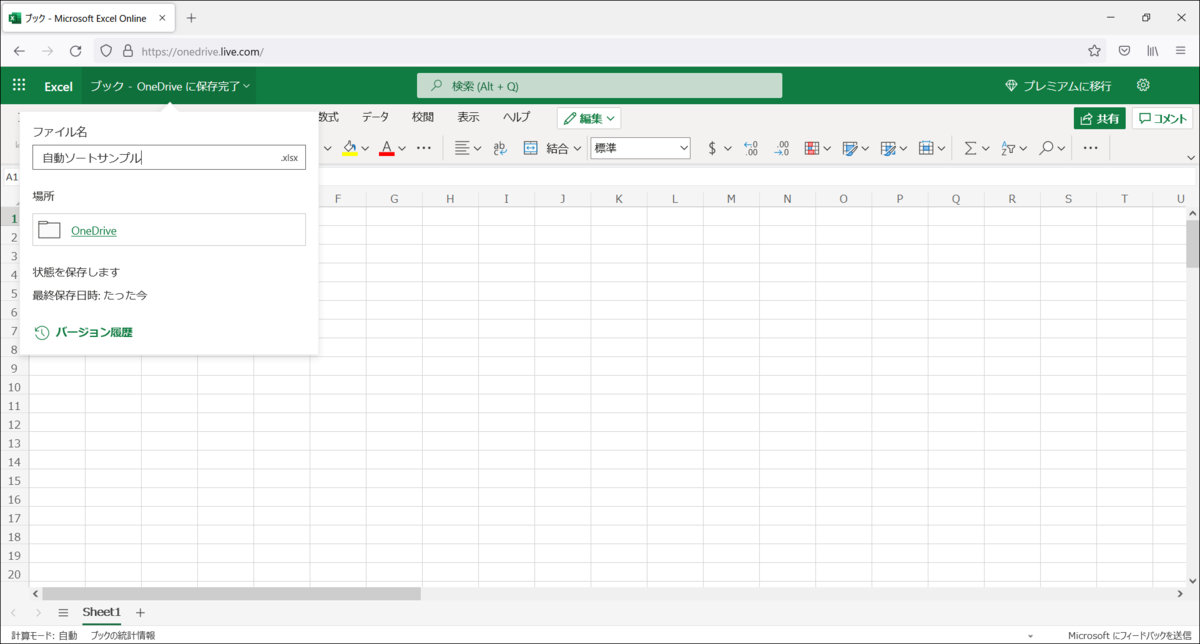This screenshot has width=1200, height=644.
Task: Open more font options ellipsis
Action: [424, 148]
